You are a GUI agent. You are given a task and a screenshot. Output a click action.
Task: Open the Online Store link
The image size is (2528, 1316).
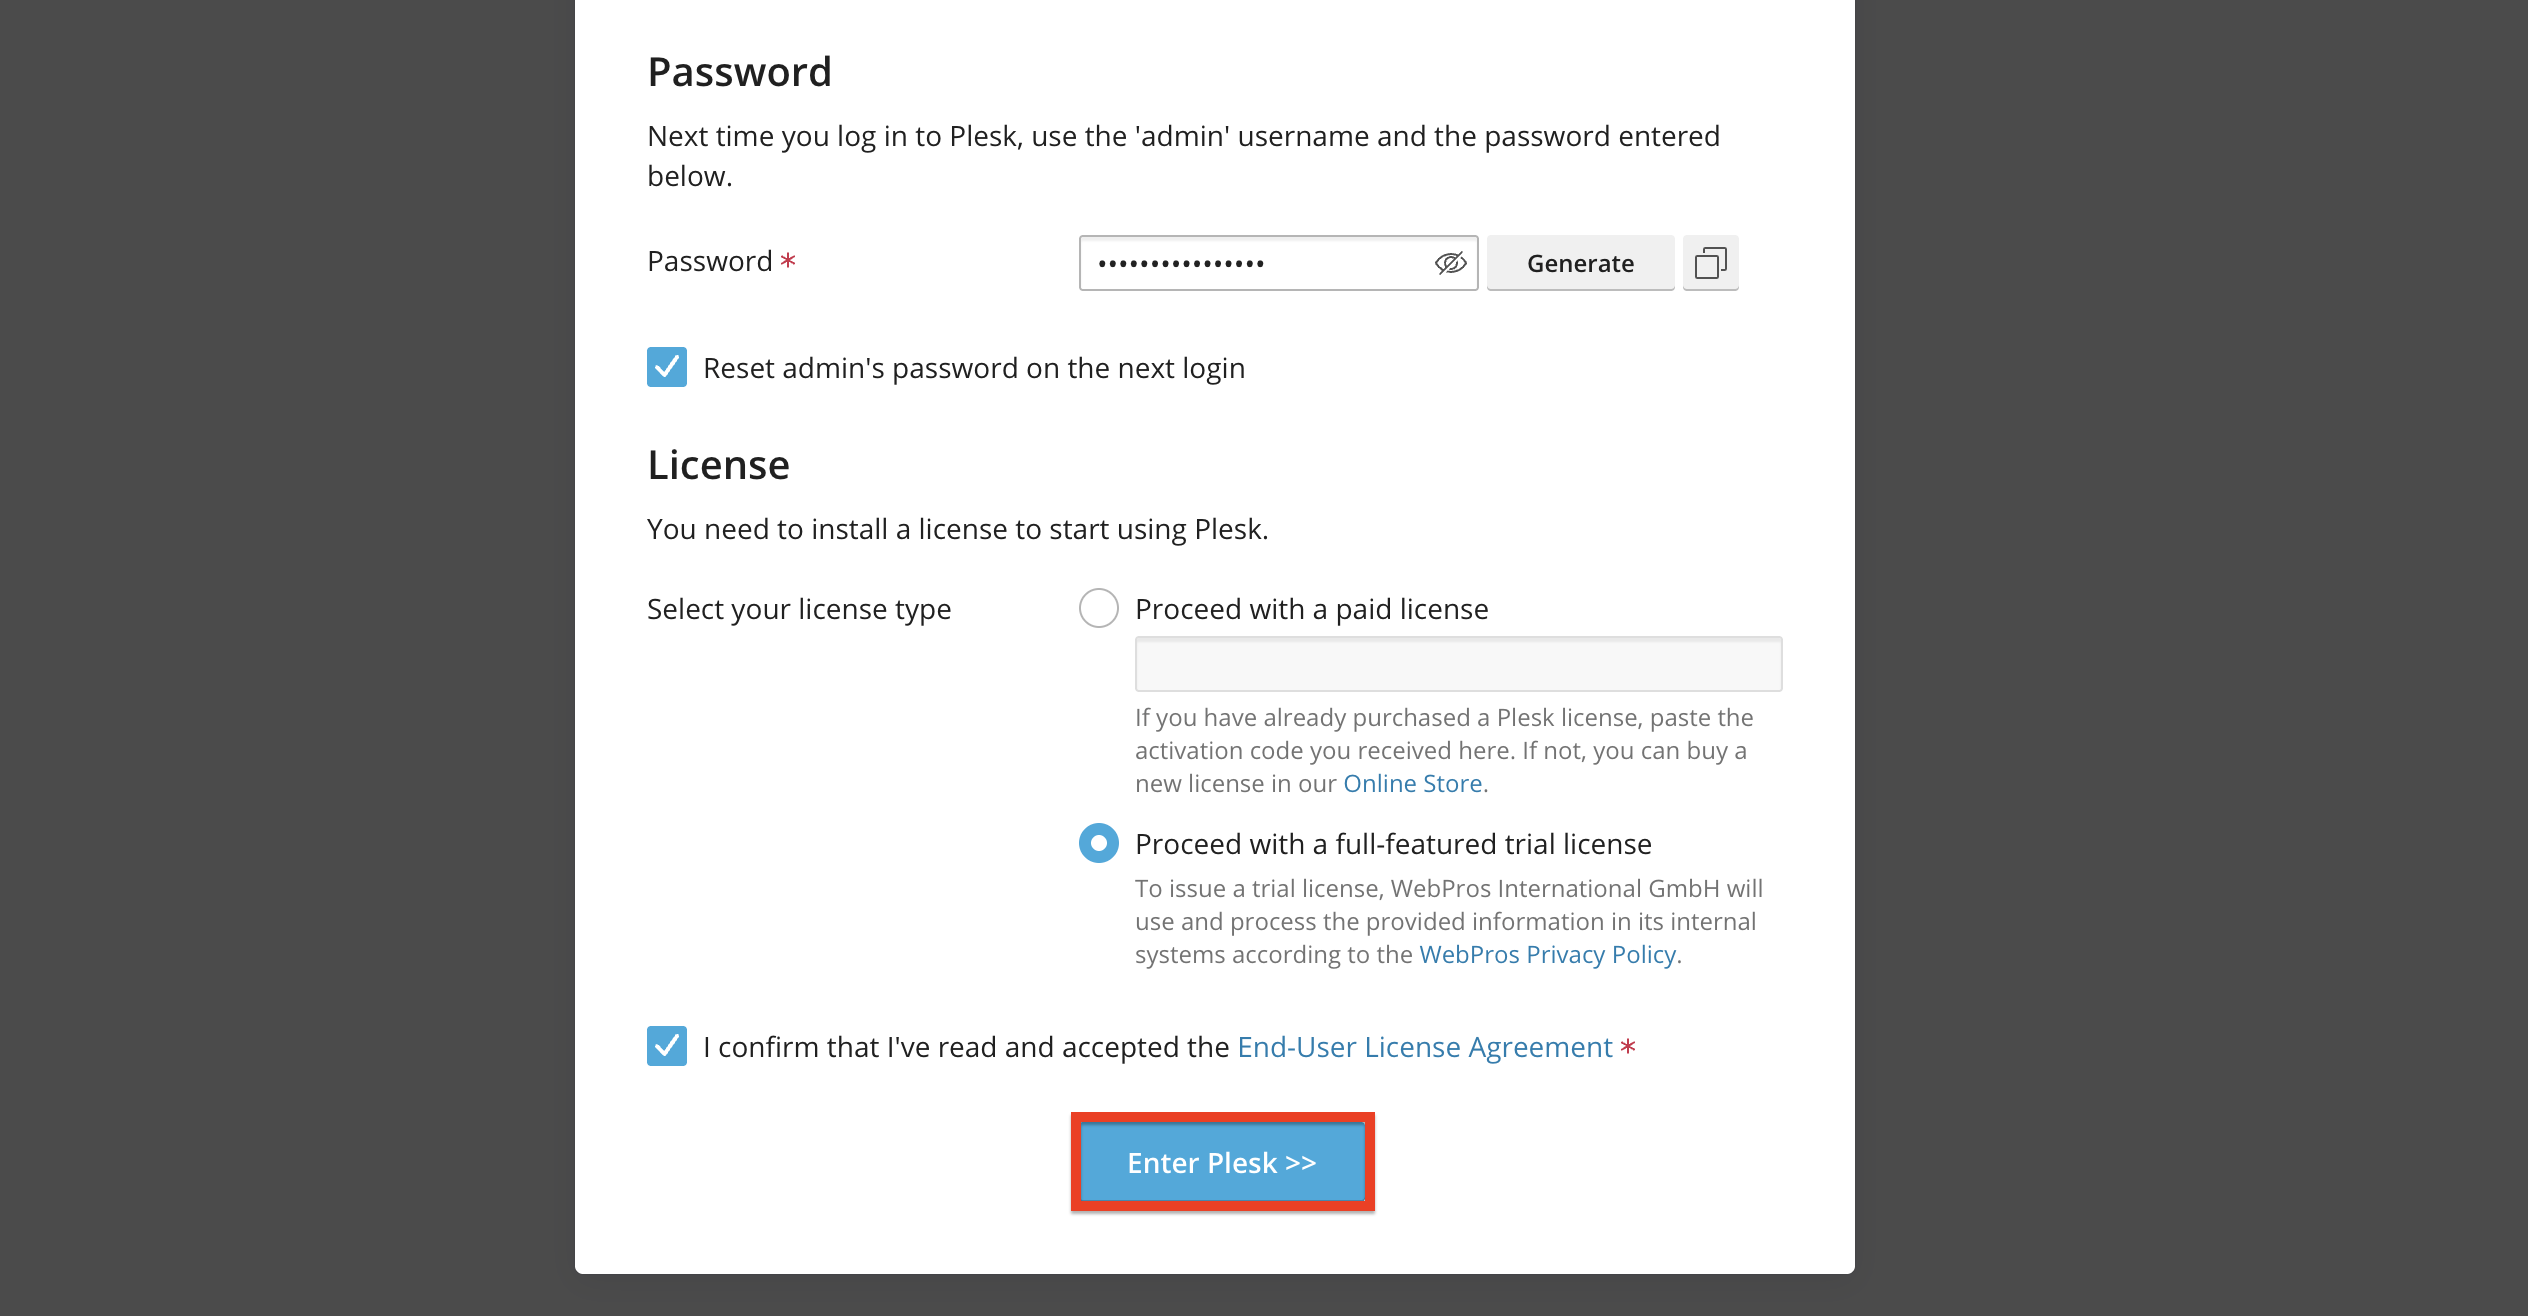1412,784
